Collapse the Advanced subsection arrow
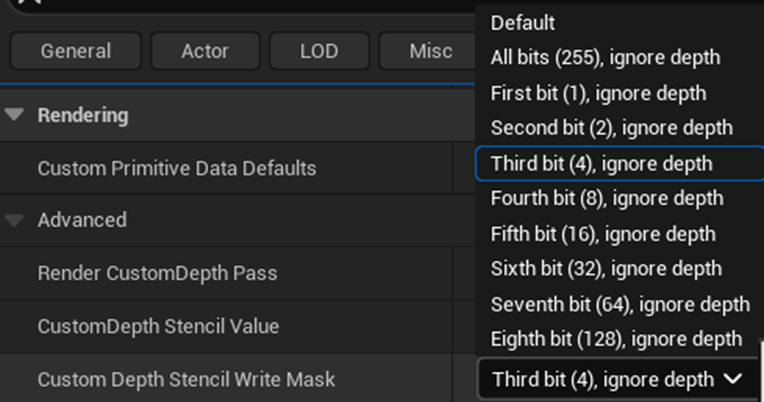The width and height of the screenshot is (764, 402). pos(14,220)
